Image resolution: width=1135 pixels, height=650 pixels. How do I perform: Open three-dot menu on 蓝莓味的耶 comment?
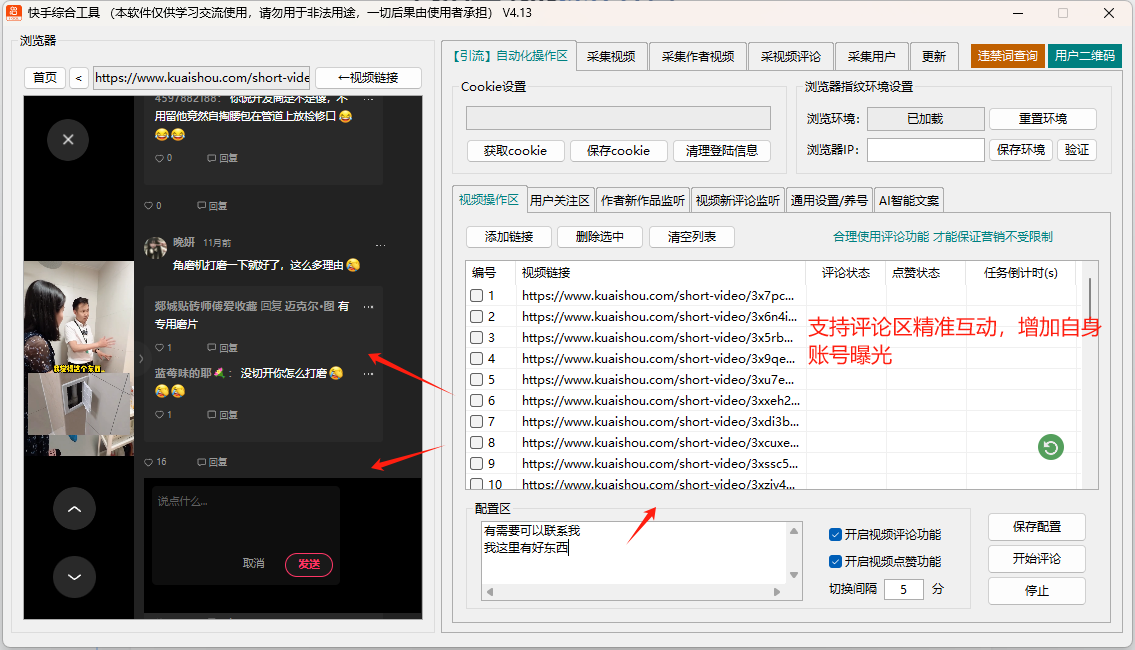click(x=368, y=373)
